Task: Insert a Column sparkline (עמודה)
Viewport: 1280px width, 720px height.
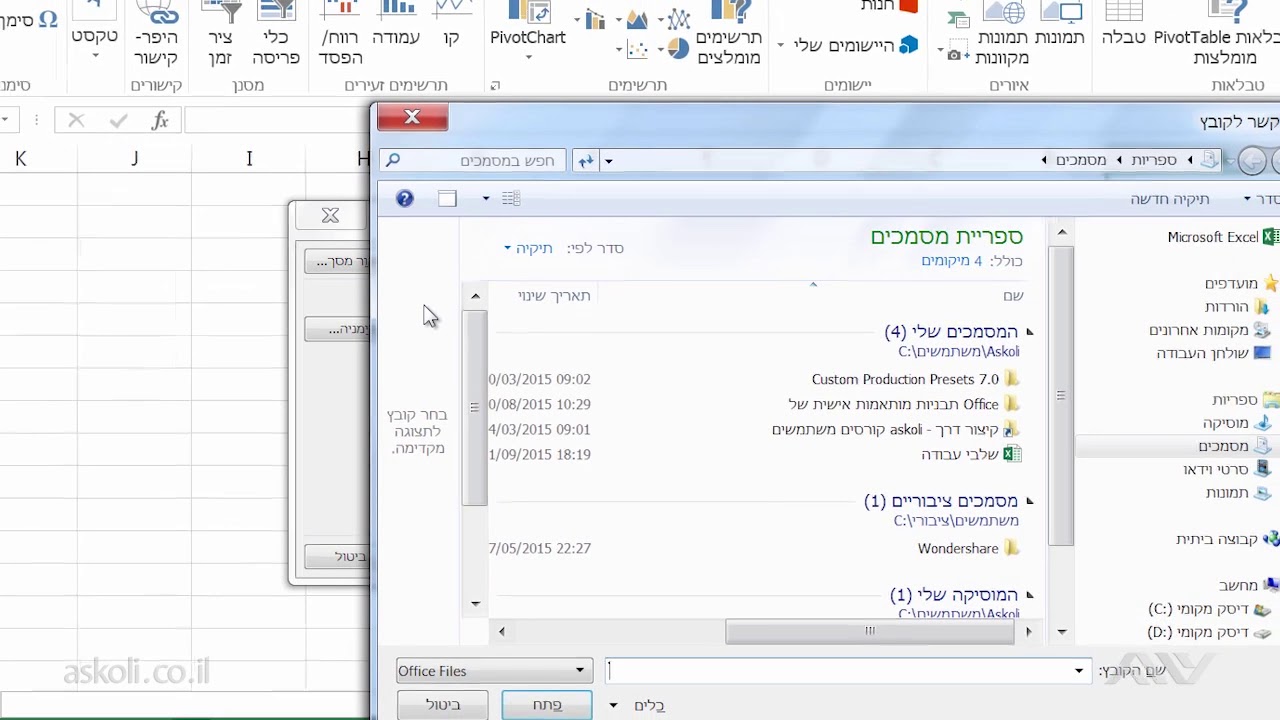Action: [396, 25]
